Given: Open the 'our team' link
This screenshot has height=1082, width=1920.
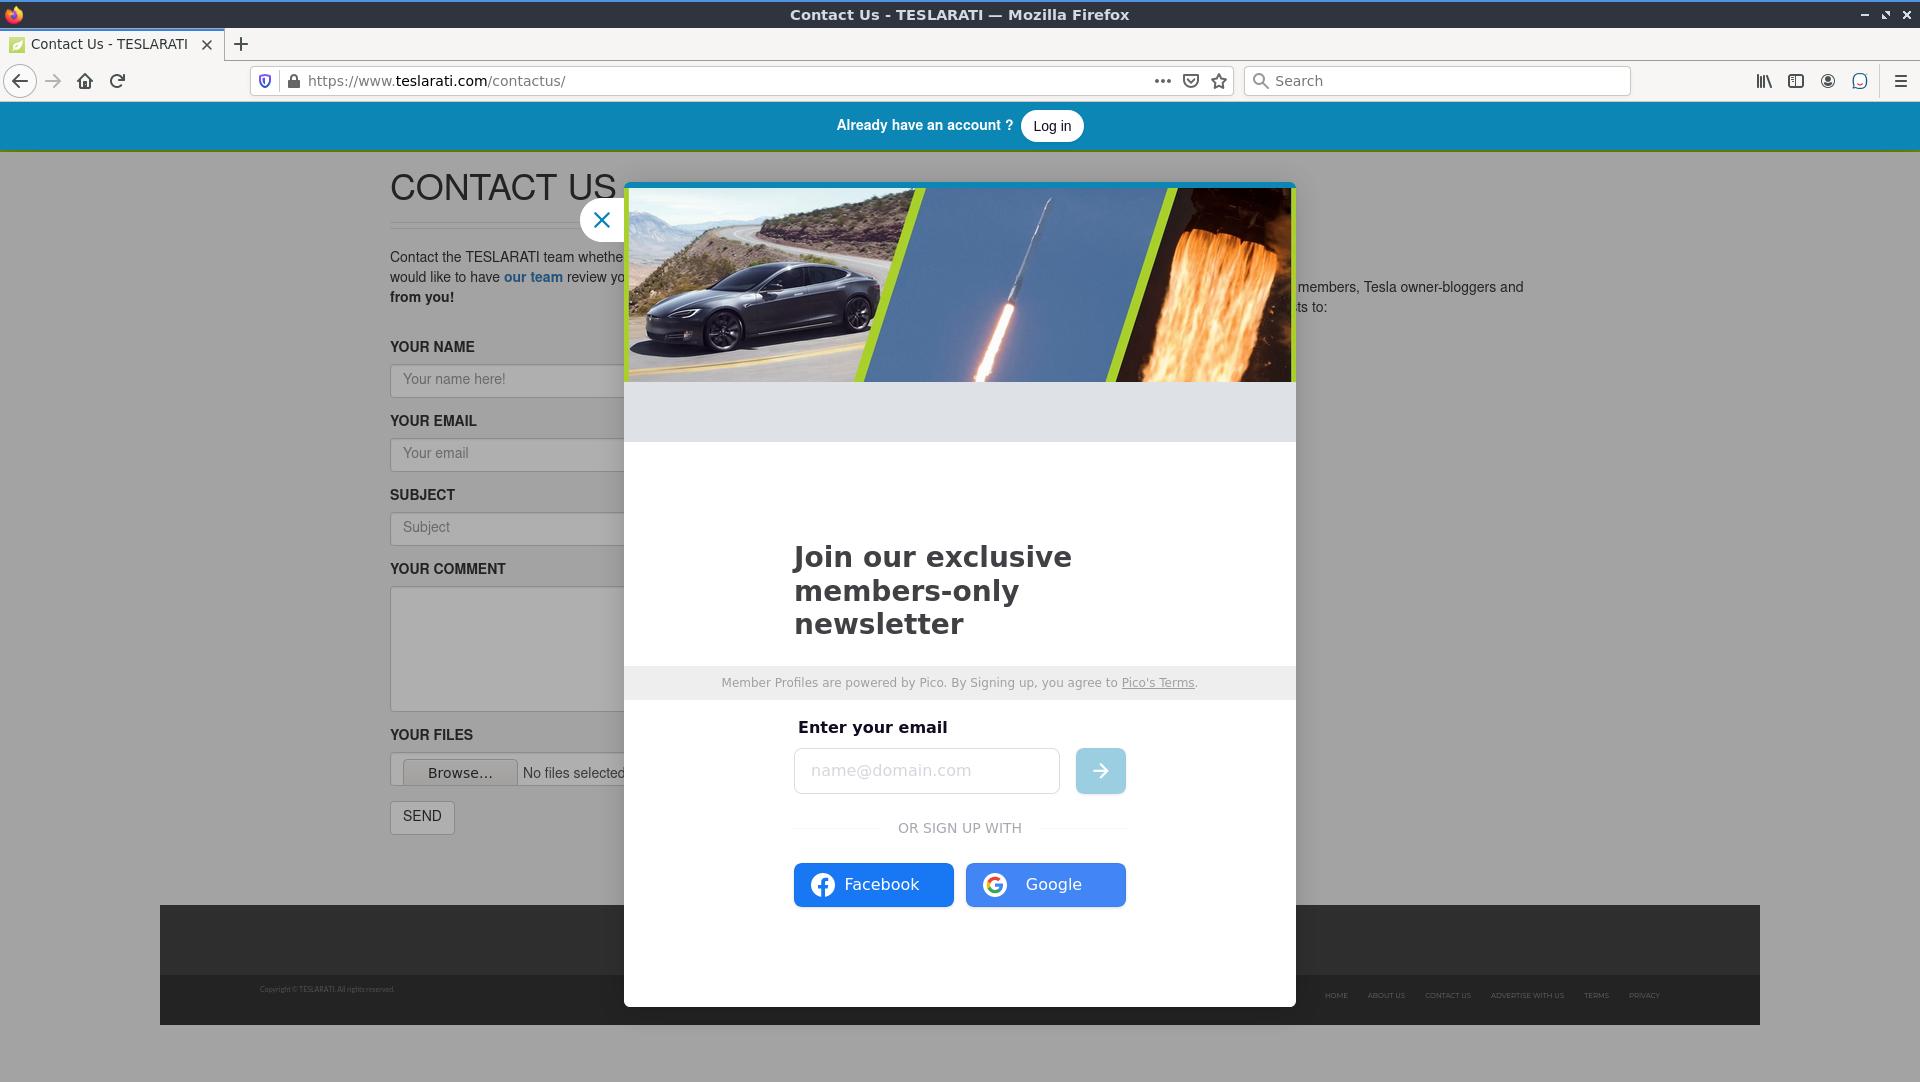Looking at the screenshot, I should [x=533, y=277].
